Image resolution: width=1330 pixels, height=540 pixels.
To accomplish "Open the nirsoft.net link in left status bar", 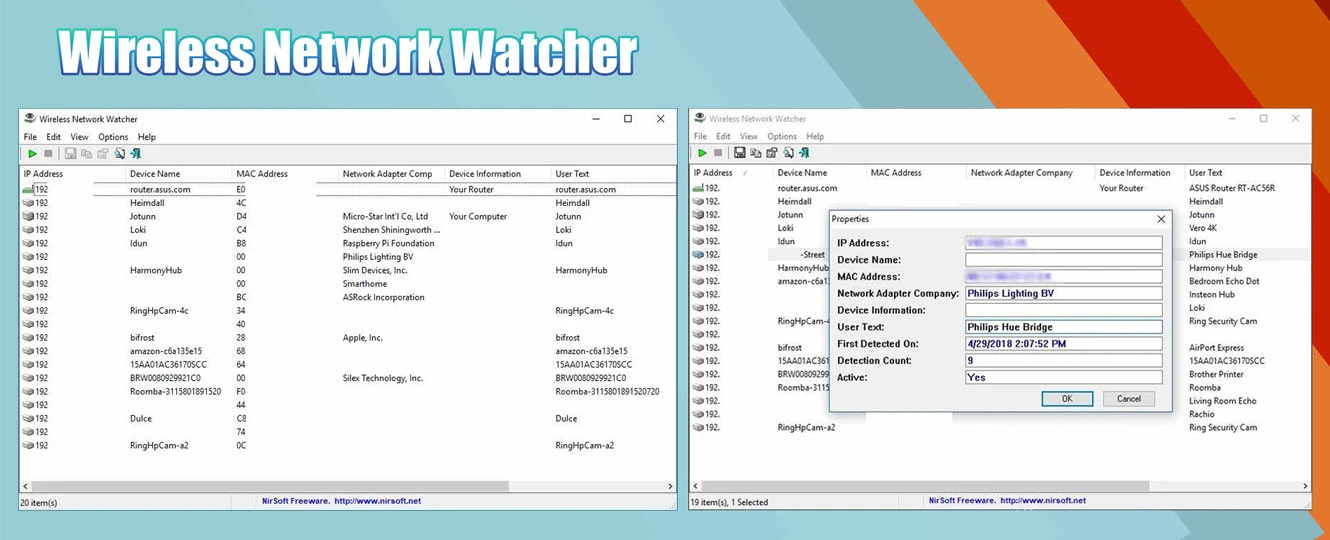I will tap(377, 501).
